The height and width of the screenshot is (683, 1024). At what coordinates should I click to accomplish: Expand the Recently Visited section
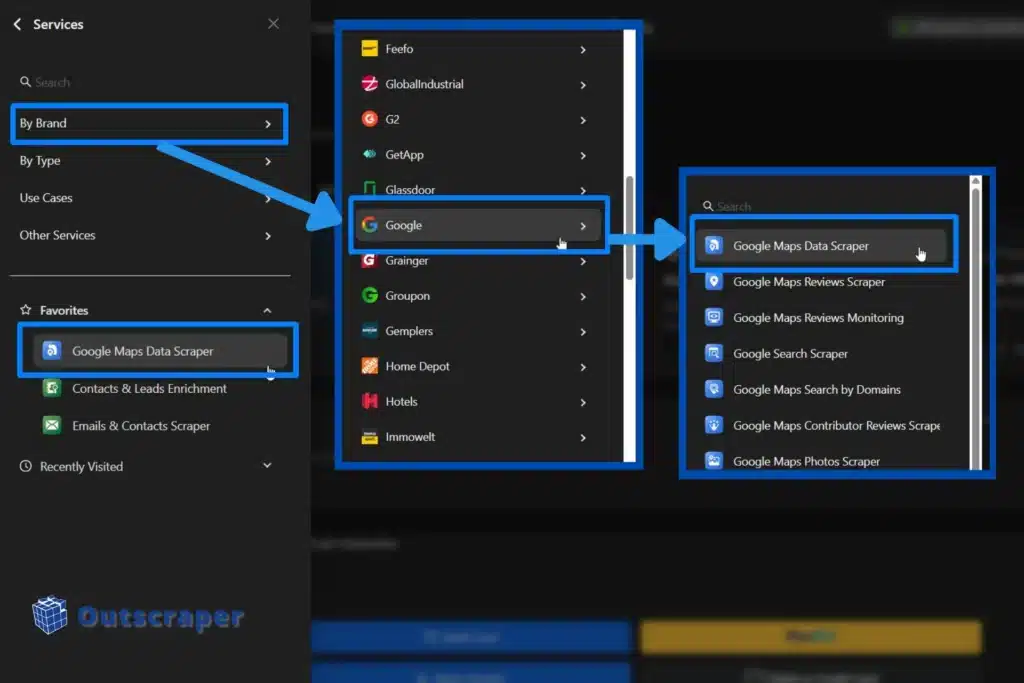(x=267, y=465)
